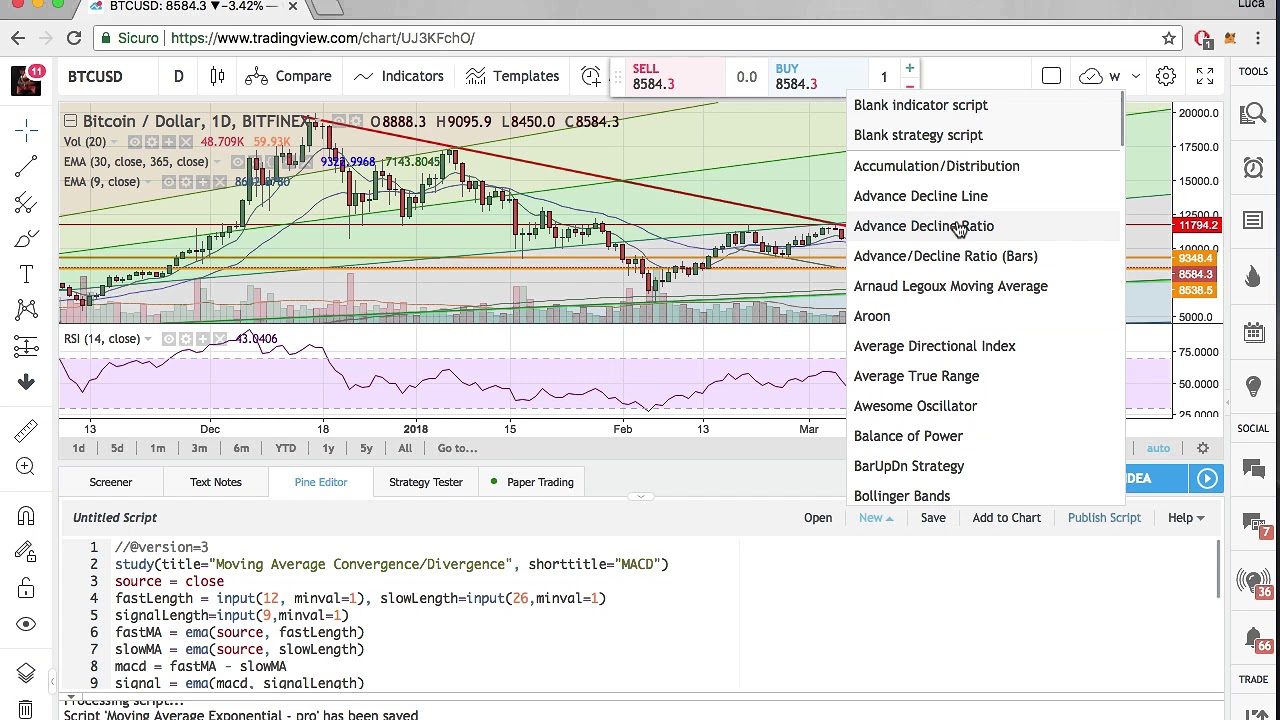Screen dimensions: 1280x720
Task: Click the down arrow icon tool
Action: 26,382
